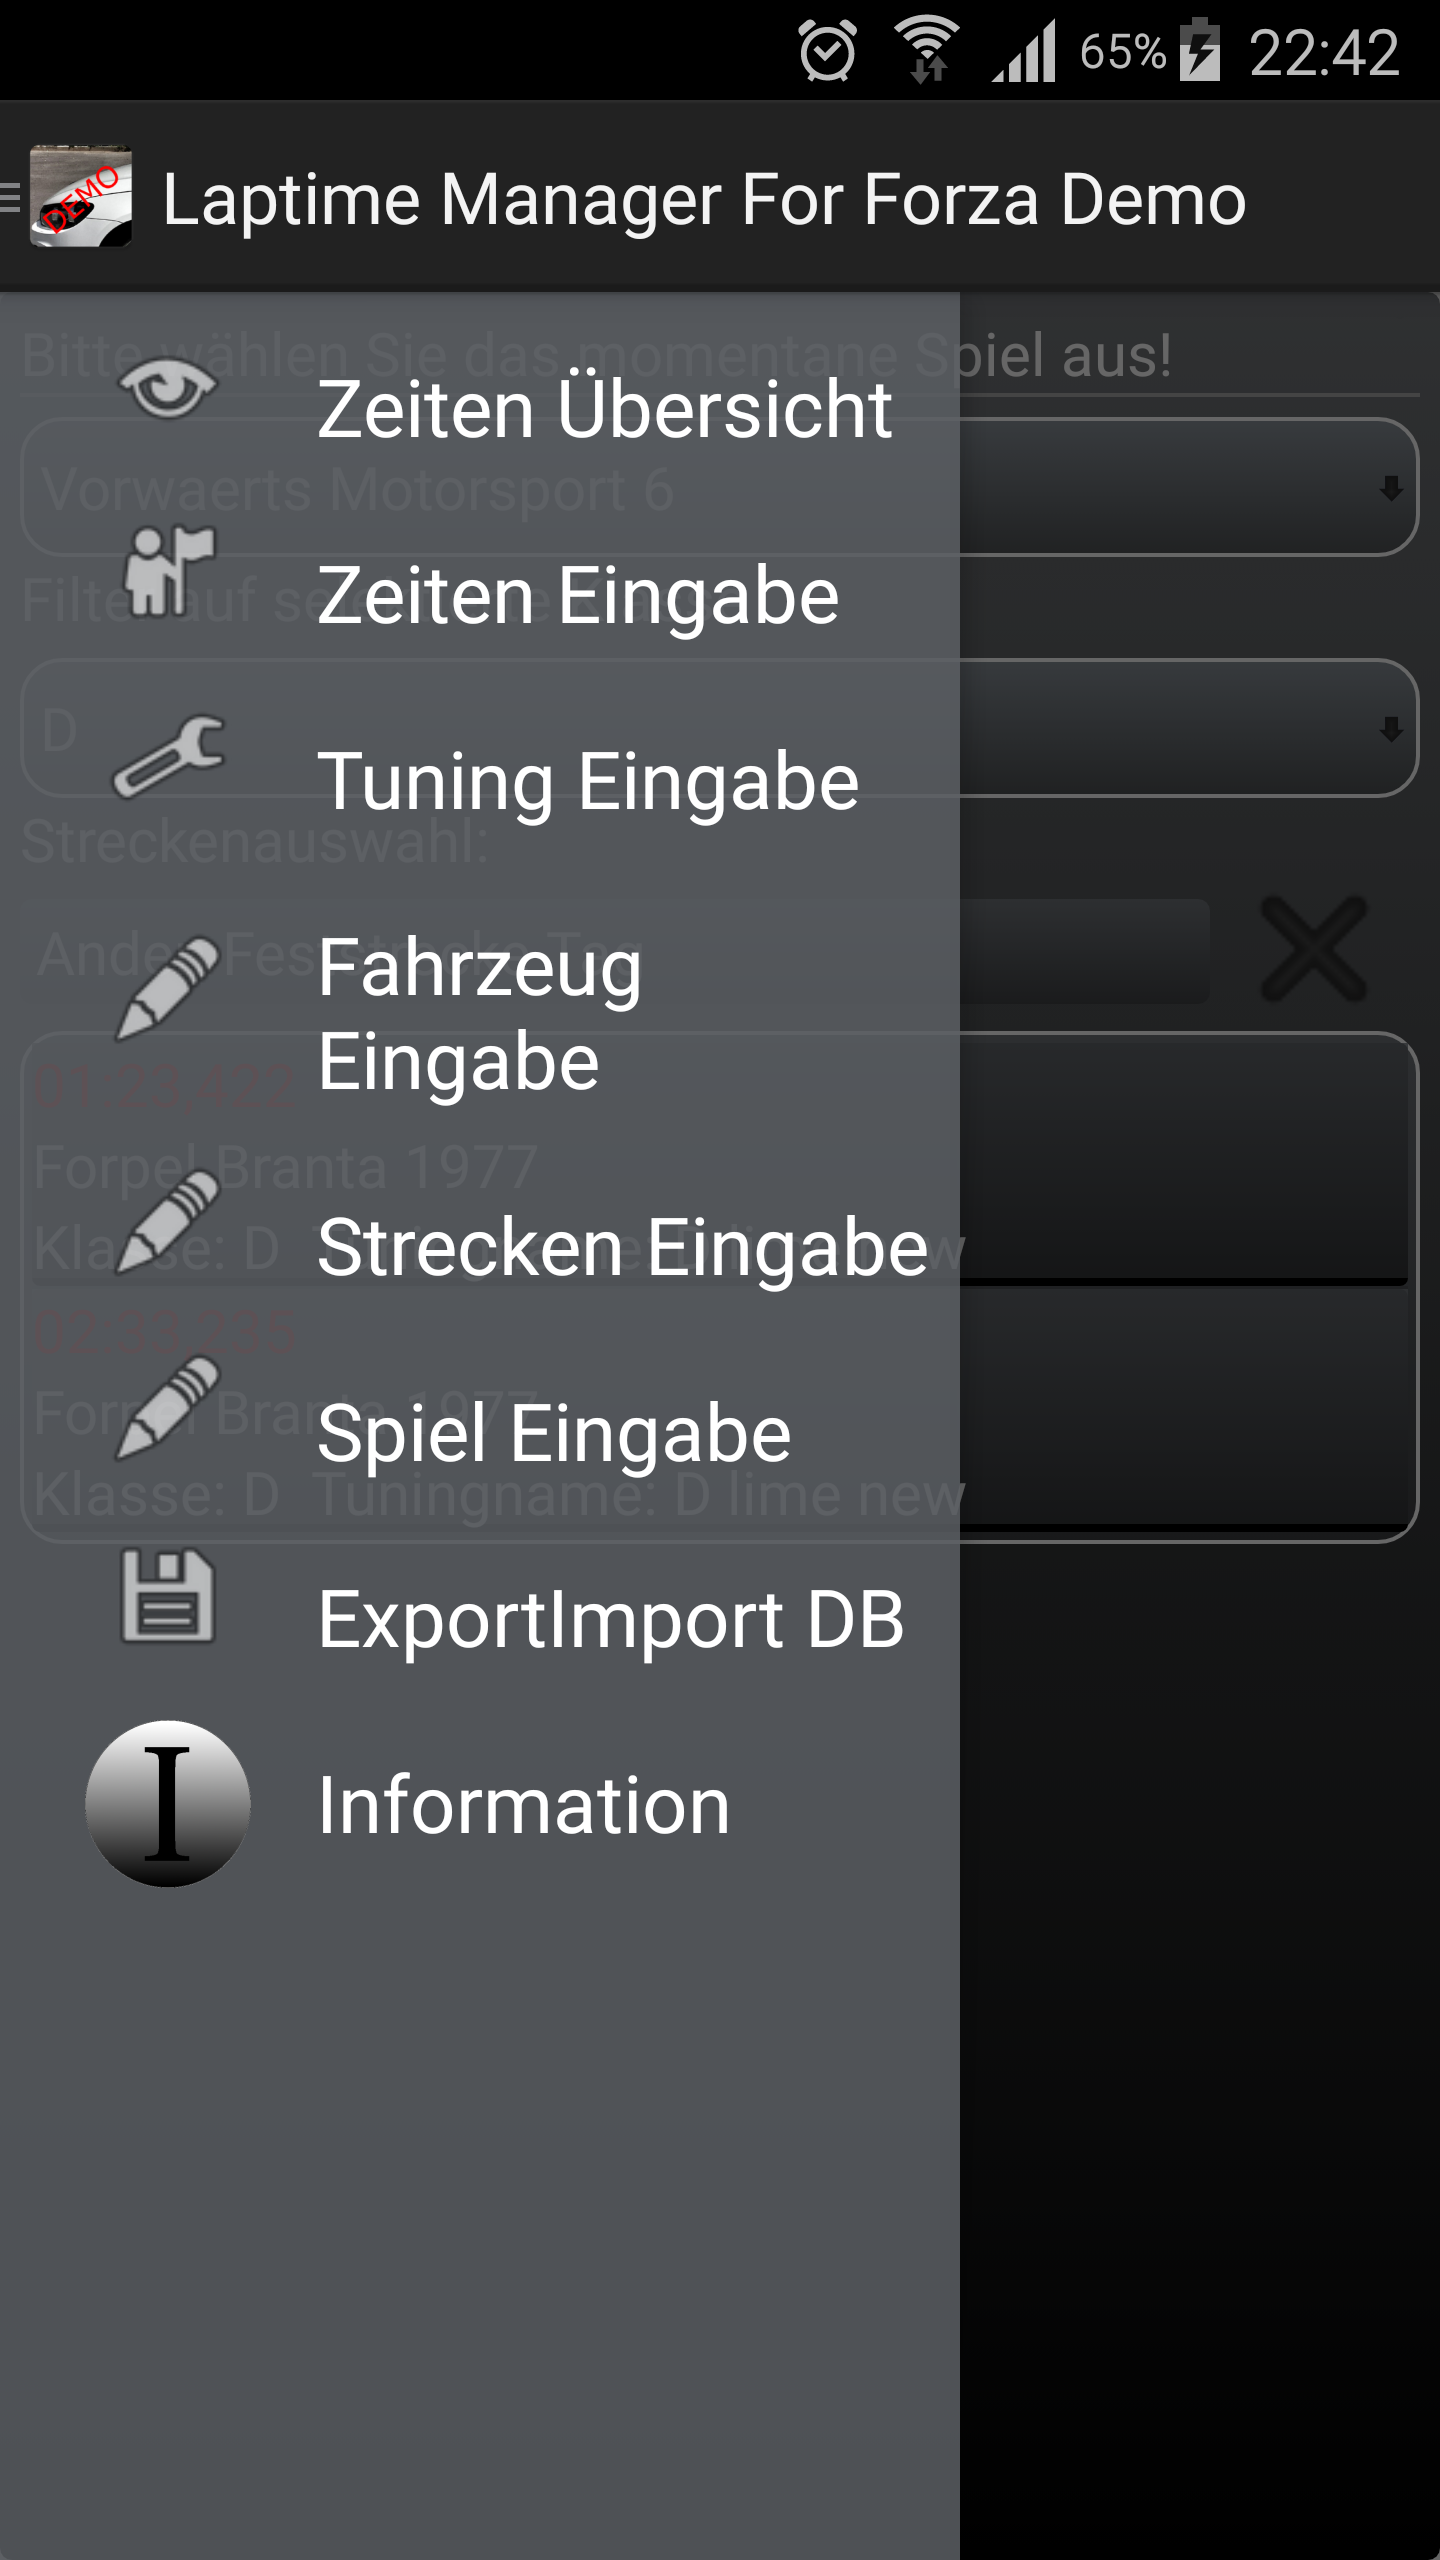Tap the round Information icon
The image size is (1440, 2560).
[x=168, y=1804]
